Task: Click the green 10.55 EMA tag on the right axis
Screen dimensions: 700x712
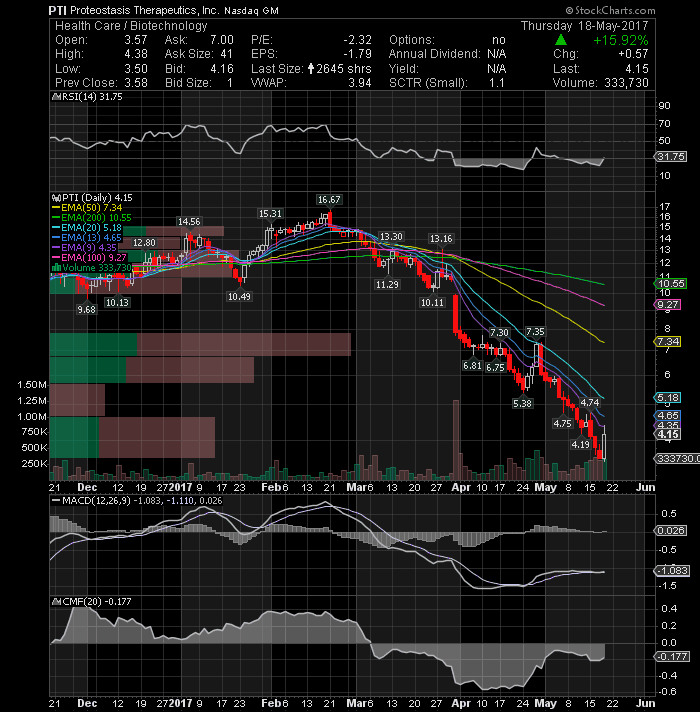Action: 671,284
